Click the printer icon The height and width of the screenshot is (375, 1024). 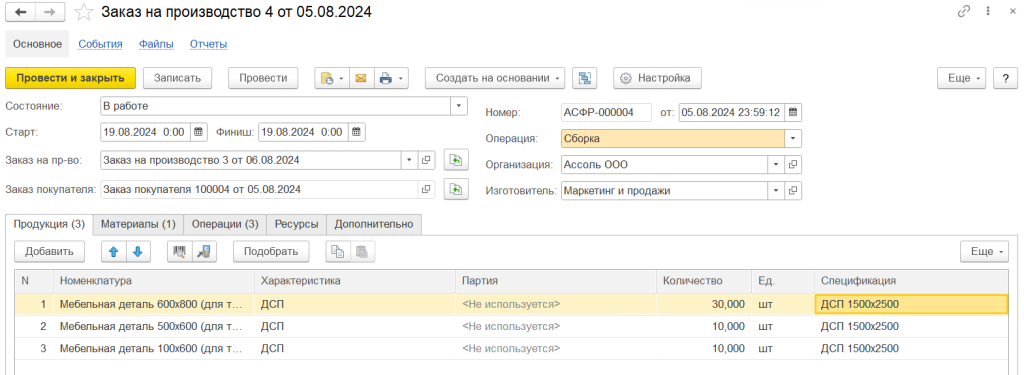click(385, 78)
